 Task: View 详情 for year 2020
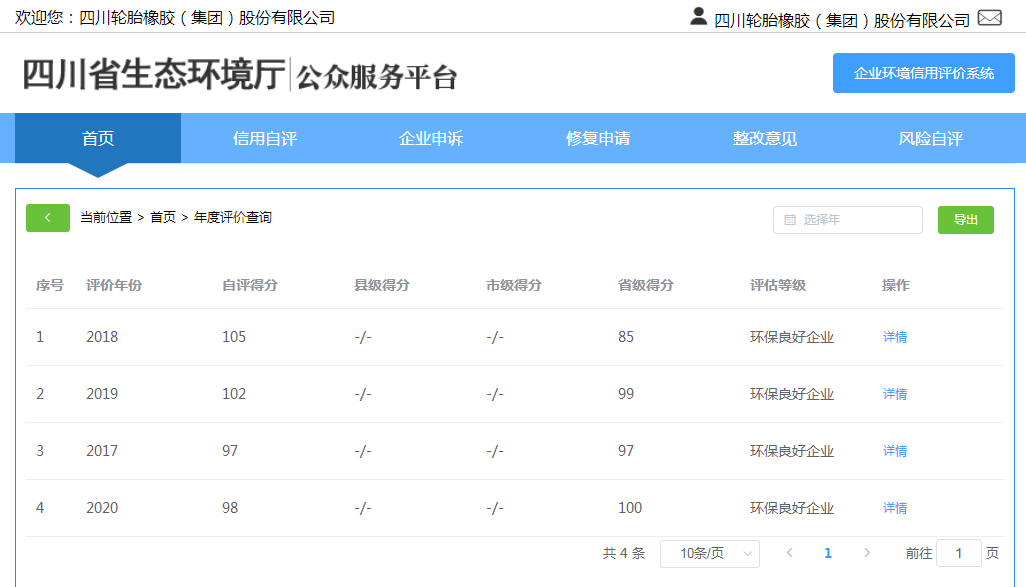point(894,508)
